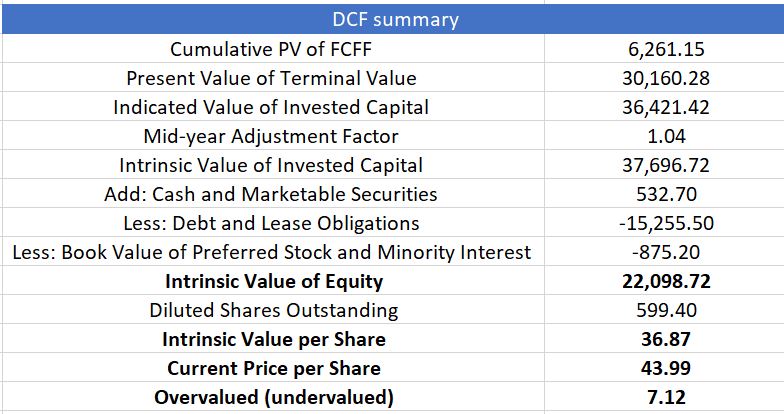
Task: Click the Add: Cash and Marketable Securities cell
Action: (x=270, y=194)
